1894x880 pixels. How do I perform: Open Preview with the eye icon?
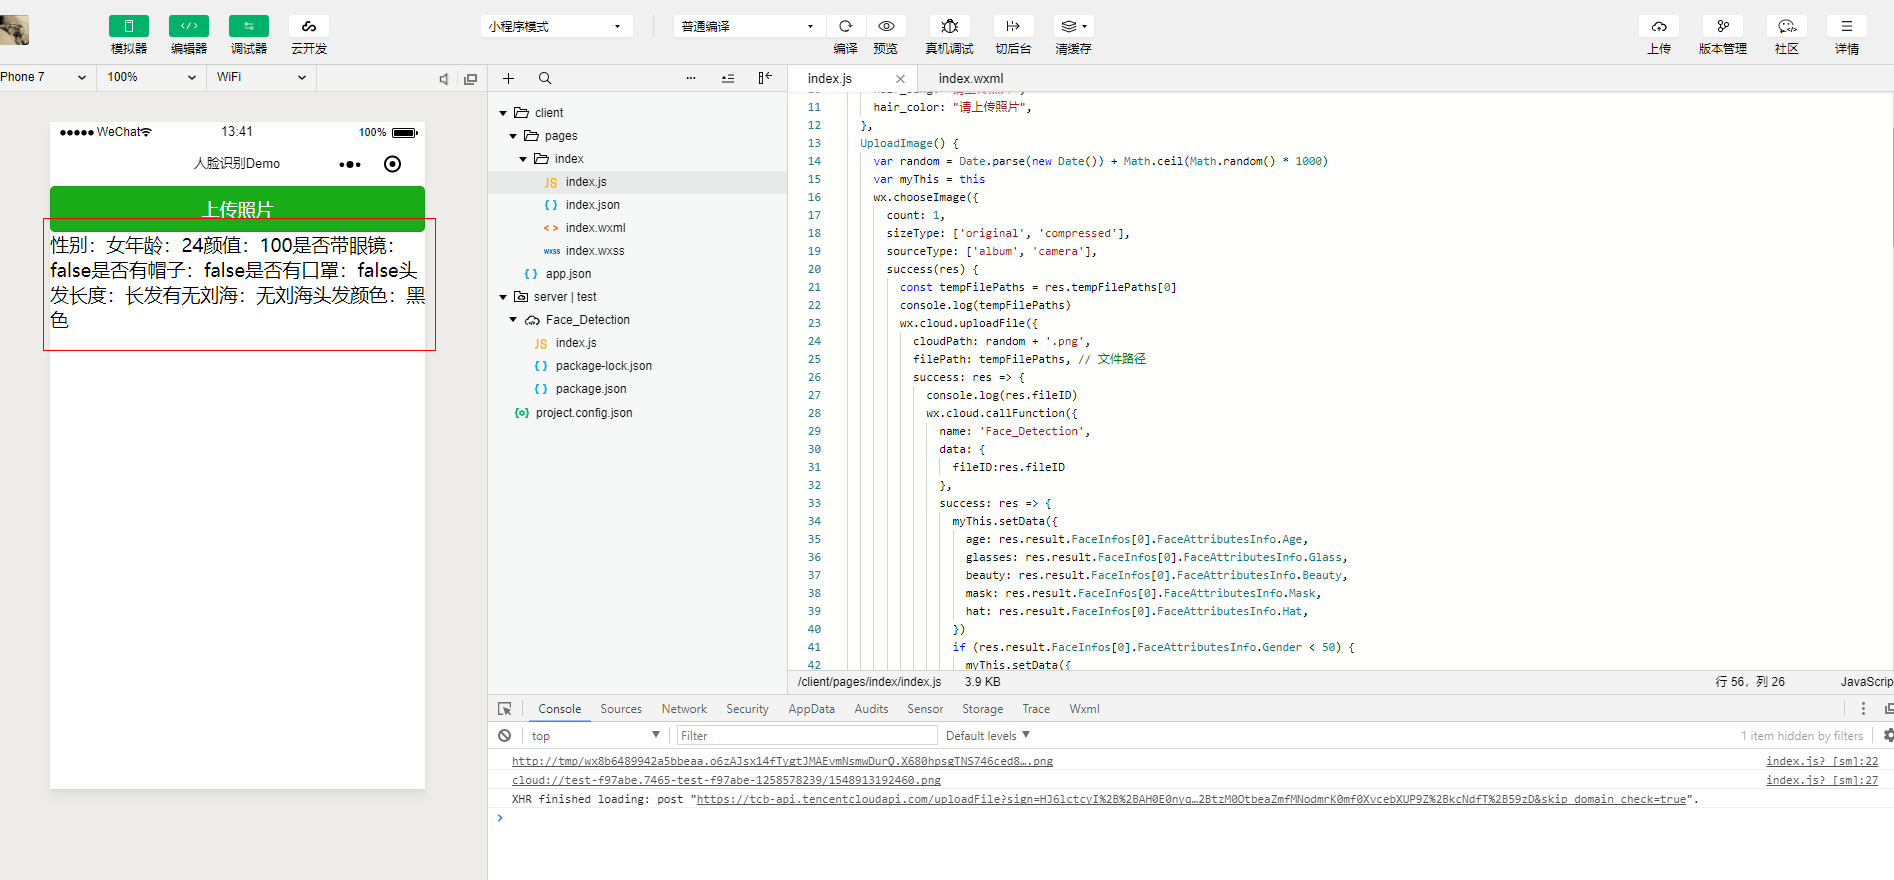[x=886, y=26]
